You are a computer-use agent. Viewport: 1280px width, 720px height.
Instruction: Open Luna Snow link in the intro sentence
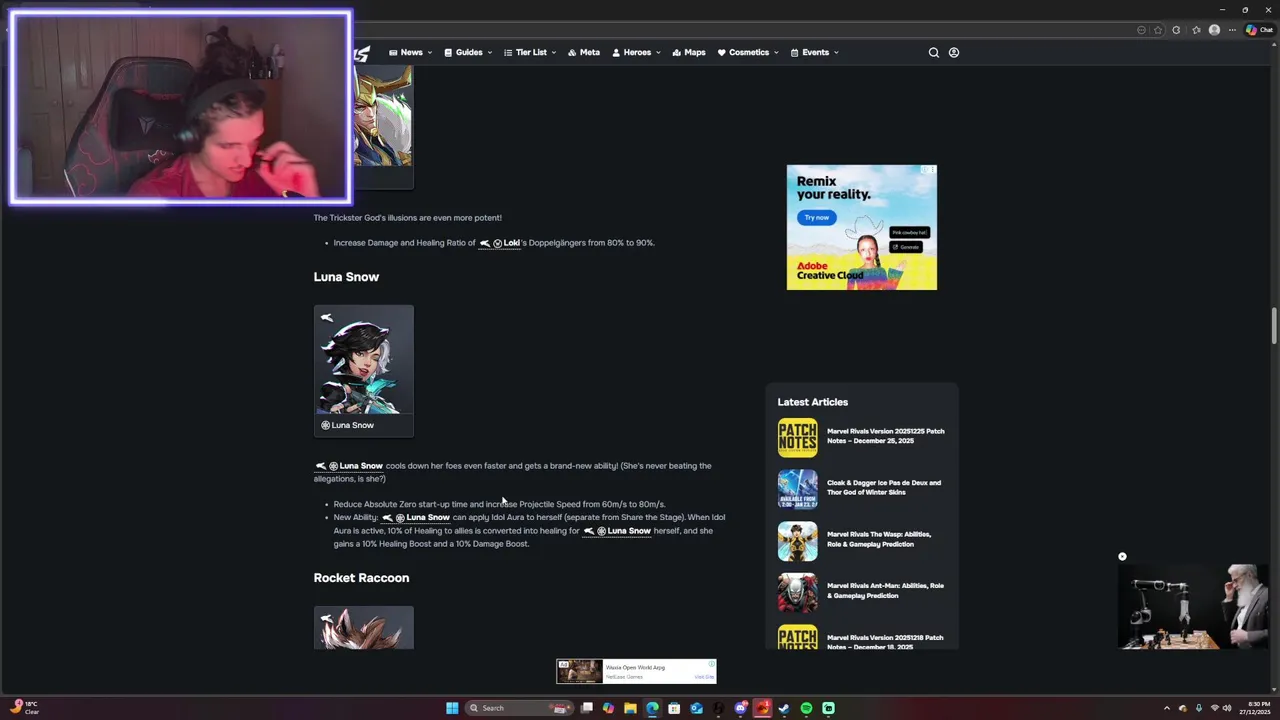point(349,466)
